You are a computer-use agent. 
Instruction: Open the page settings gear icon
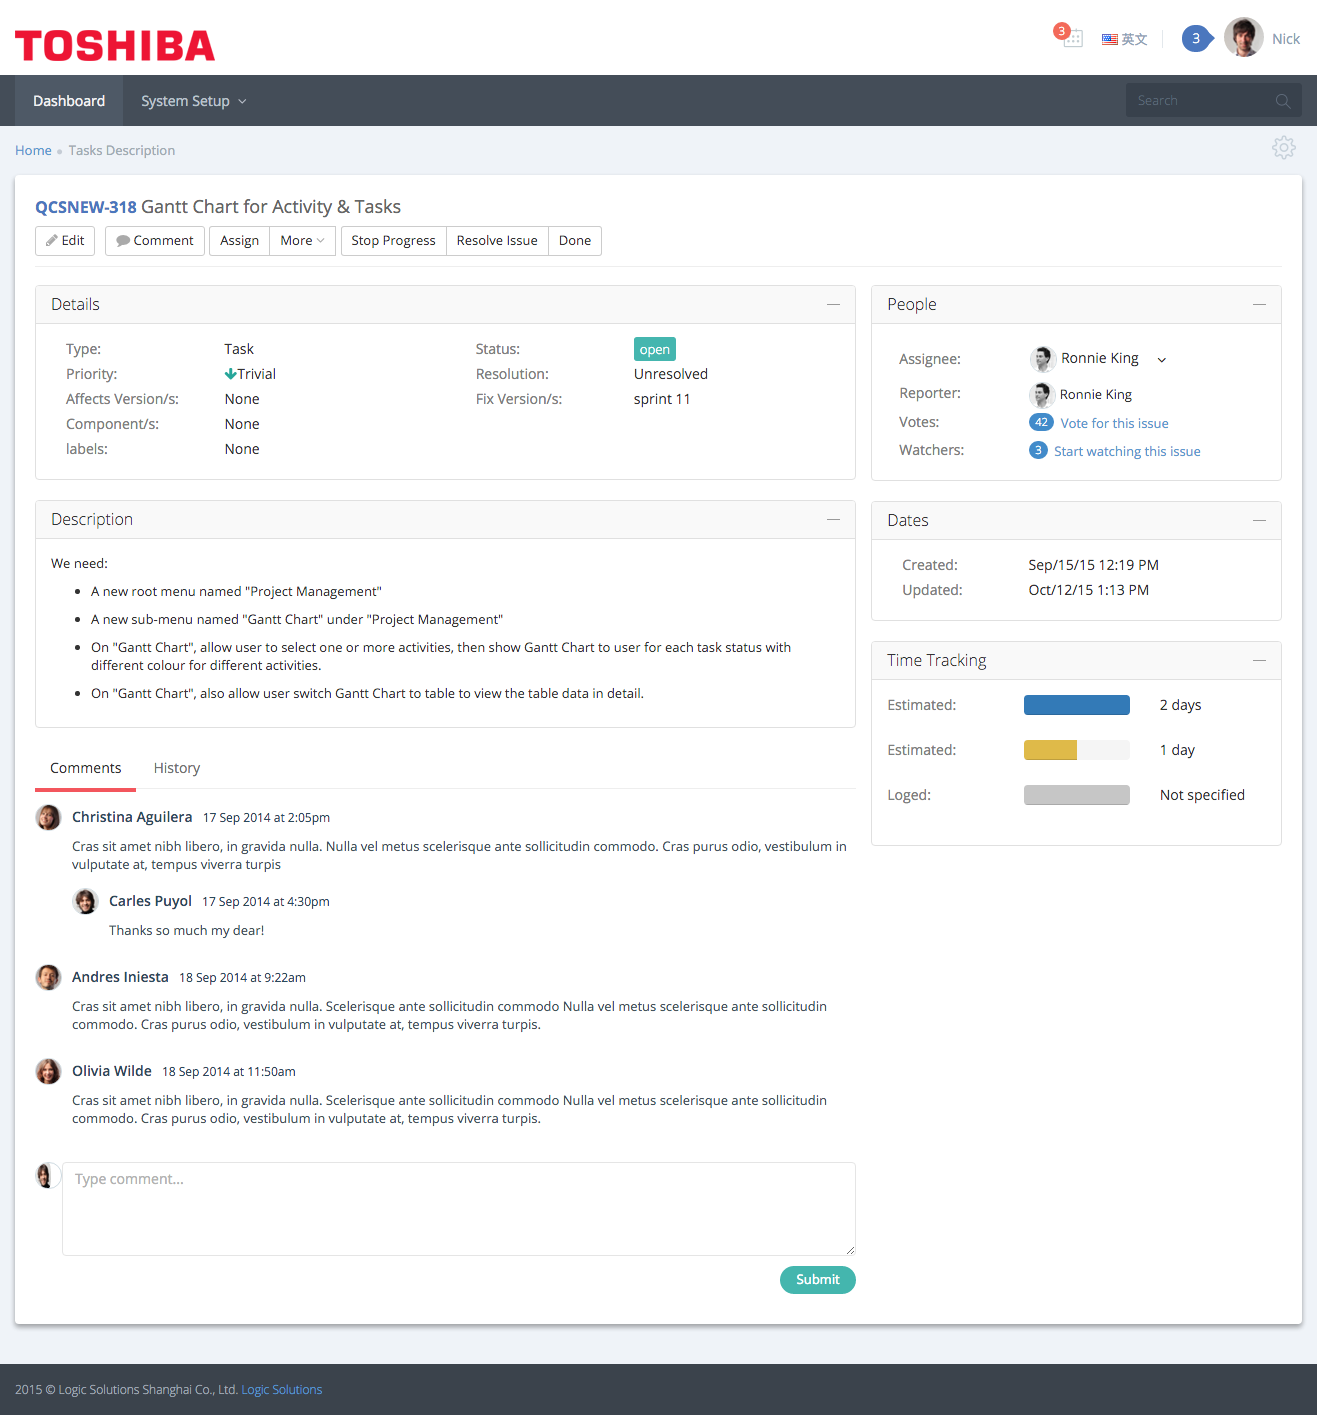[x=1283, y=148]
